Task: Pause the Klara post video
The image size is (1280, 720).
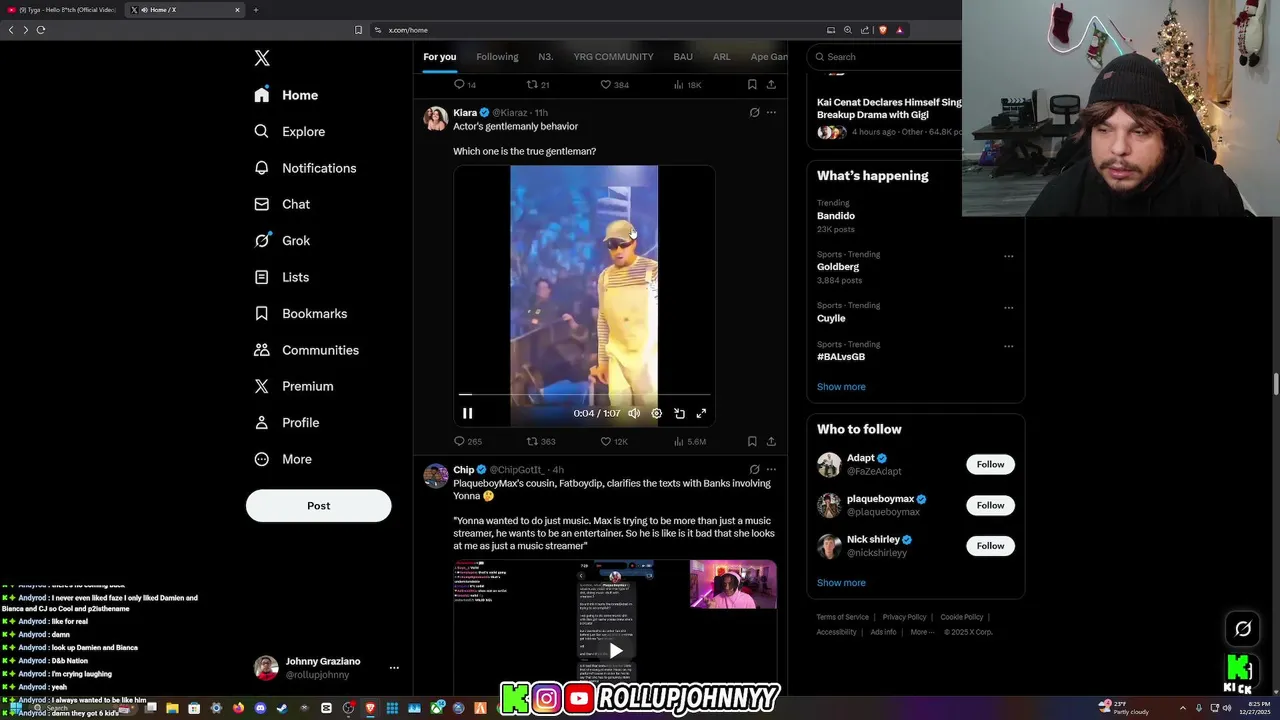Action: tap(467, 413)
